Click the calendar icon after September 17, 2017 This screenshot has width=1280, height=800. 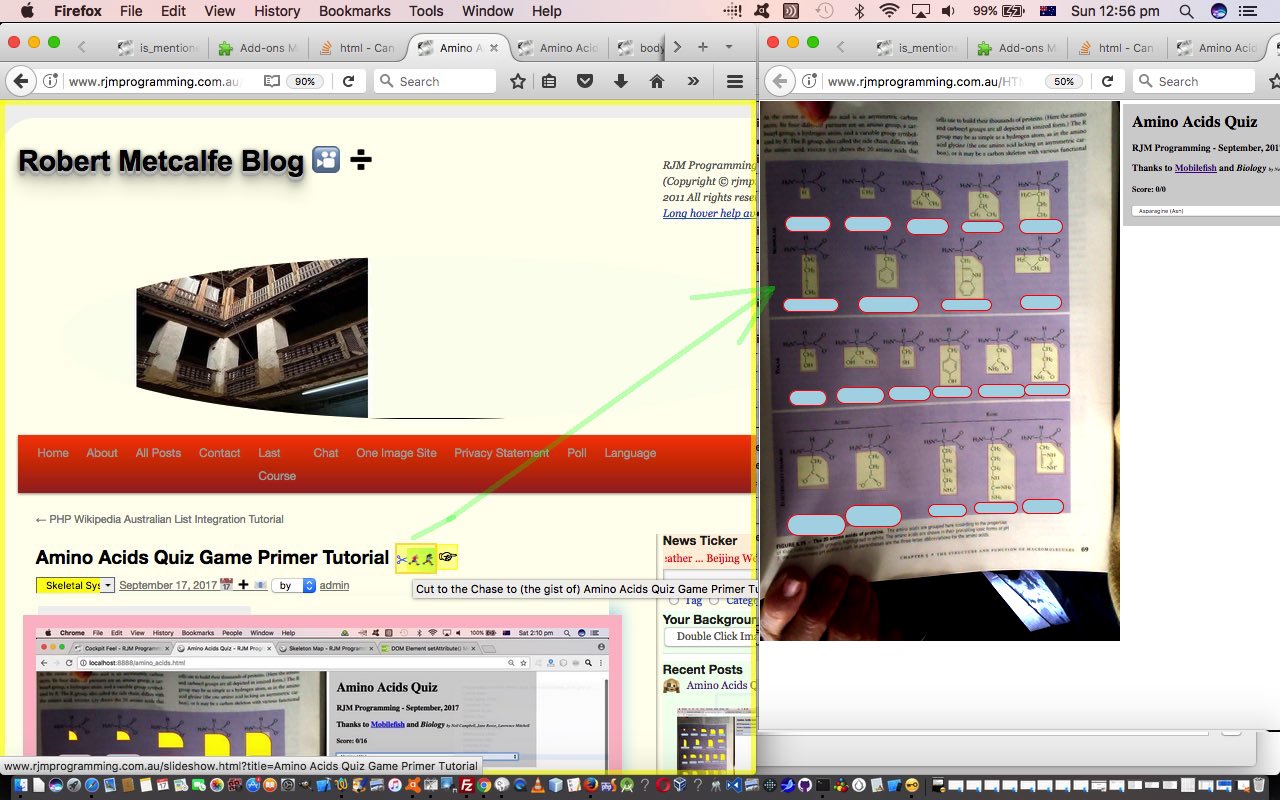pyautogui.click(x=226, y=585)
